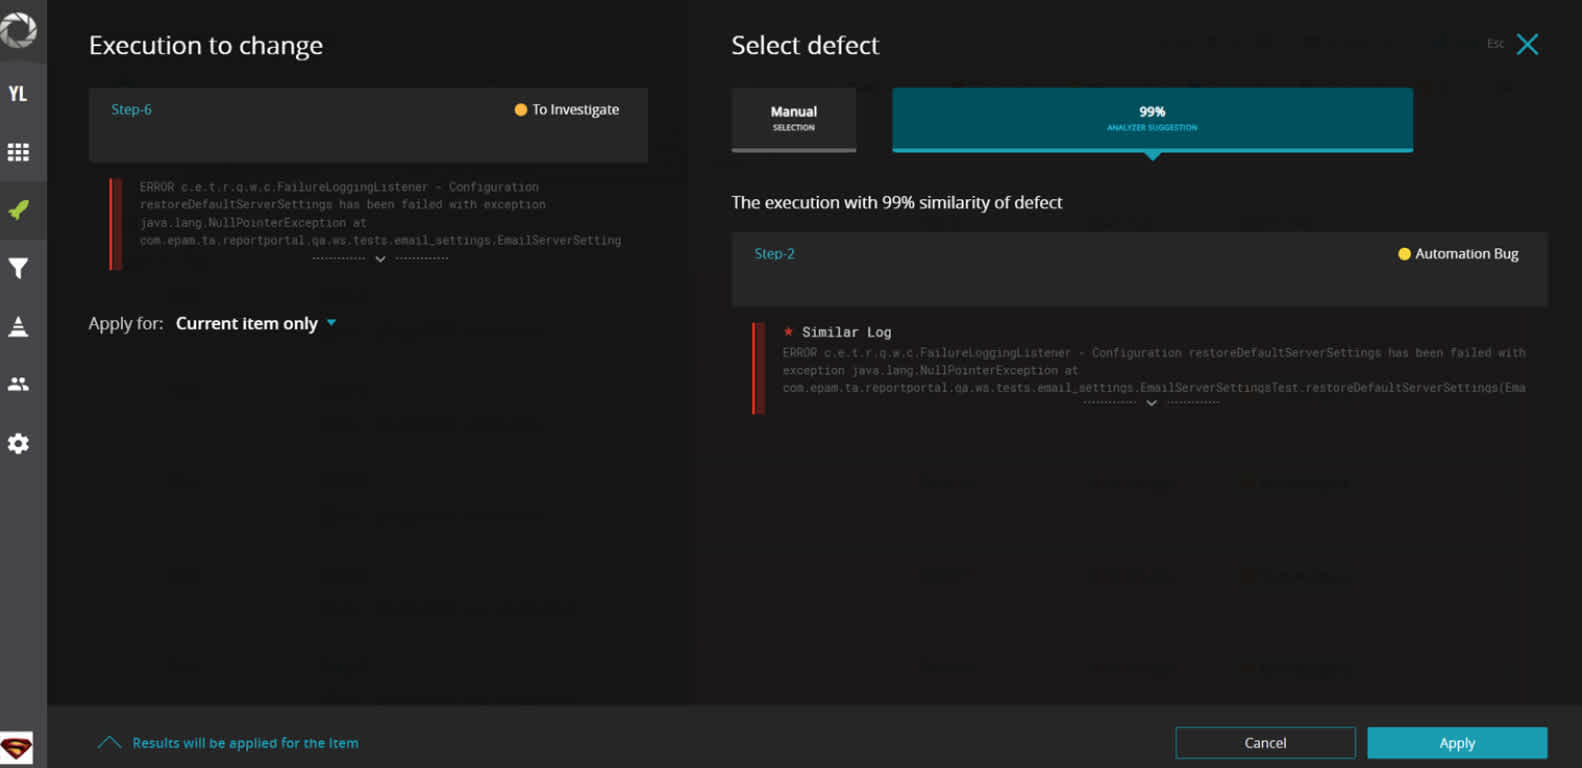Go to Dashboards grid icon

(18, 152)
